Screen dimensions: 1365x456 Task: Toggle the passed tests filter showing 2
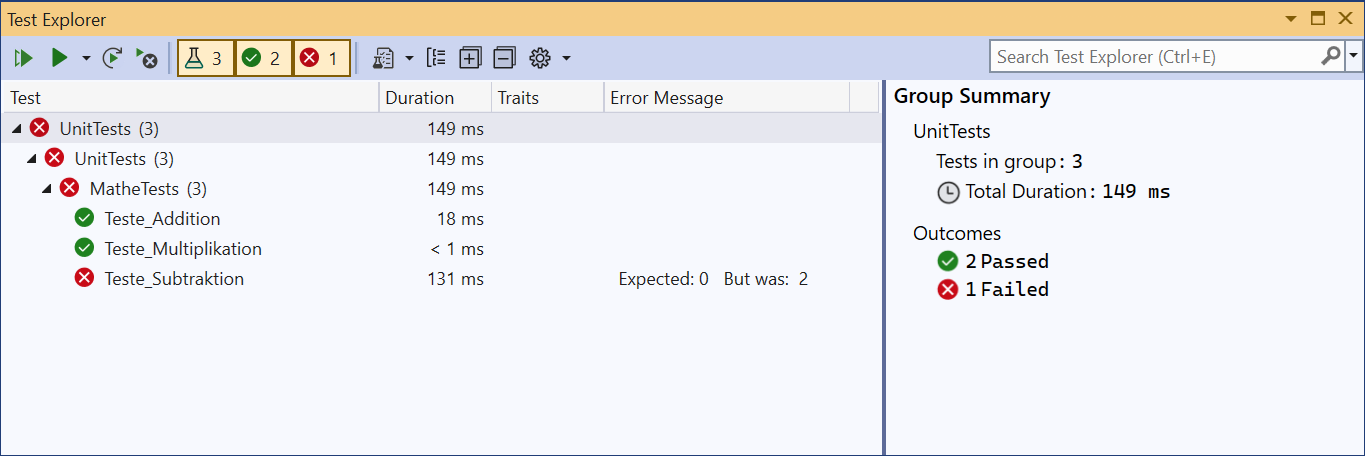tap(264, 58)
